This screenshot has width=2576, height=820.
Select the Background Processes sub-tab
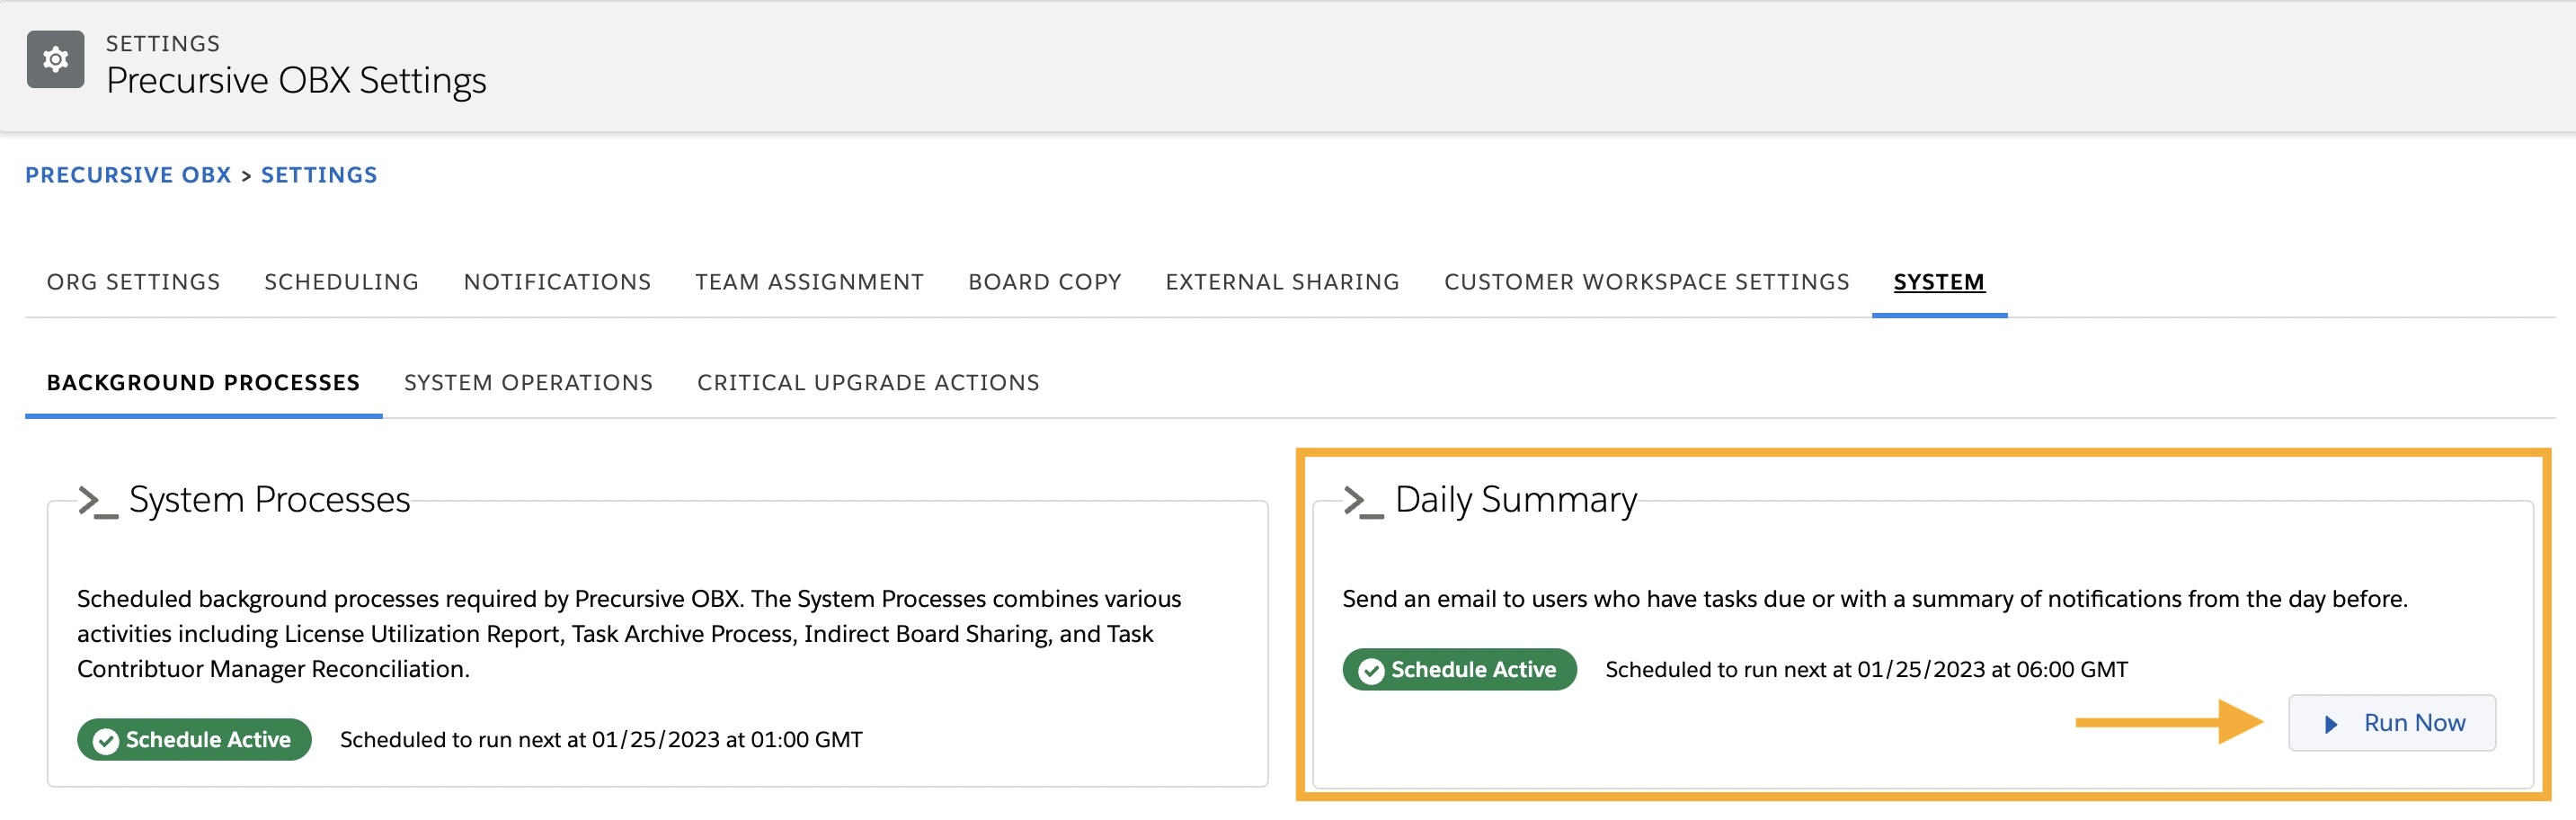pyautogui.click(x=203, y=383)
